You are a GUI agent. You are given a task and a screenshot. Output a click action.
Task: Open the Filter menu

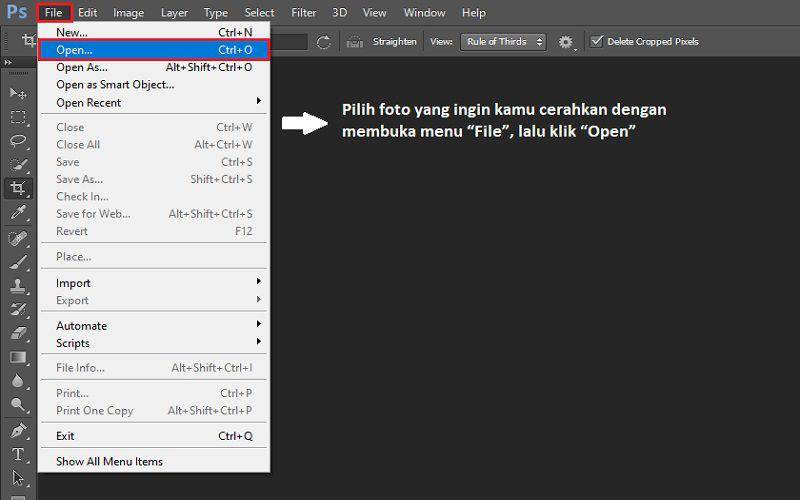pyautogui.click(x=304, y=12)
